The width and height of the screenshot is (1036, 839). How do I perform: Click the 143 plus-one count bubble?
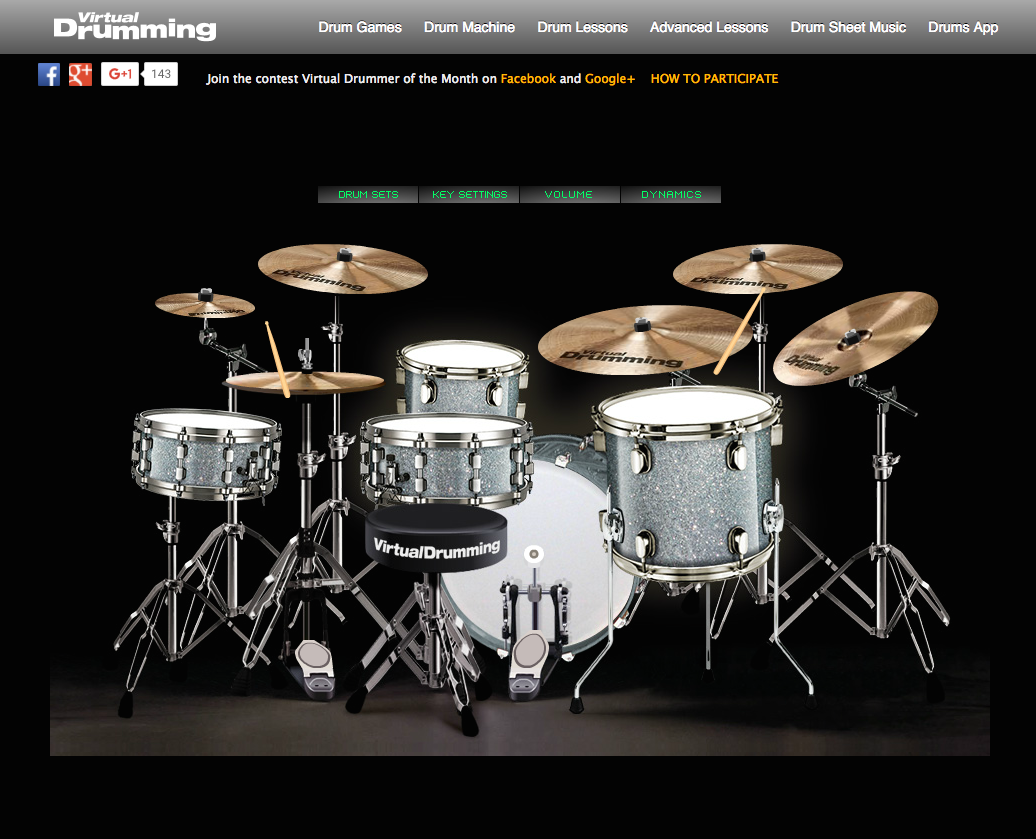click(x=161, y=74)
